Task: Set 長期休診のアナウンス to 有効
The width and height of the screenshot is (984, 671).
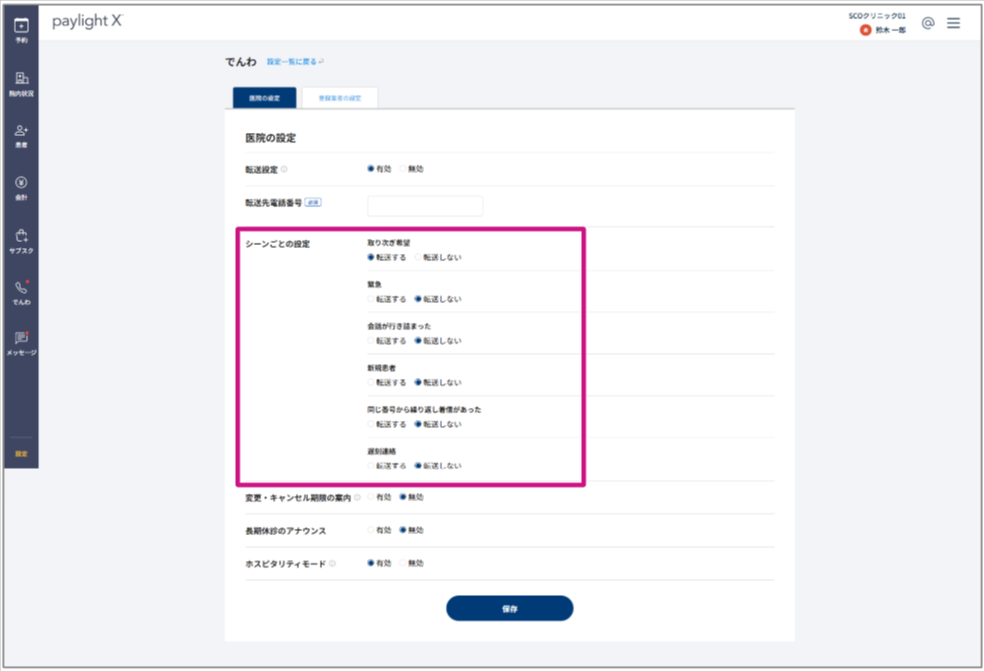Action: click(371, 530)
